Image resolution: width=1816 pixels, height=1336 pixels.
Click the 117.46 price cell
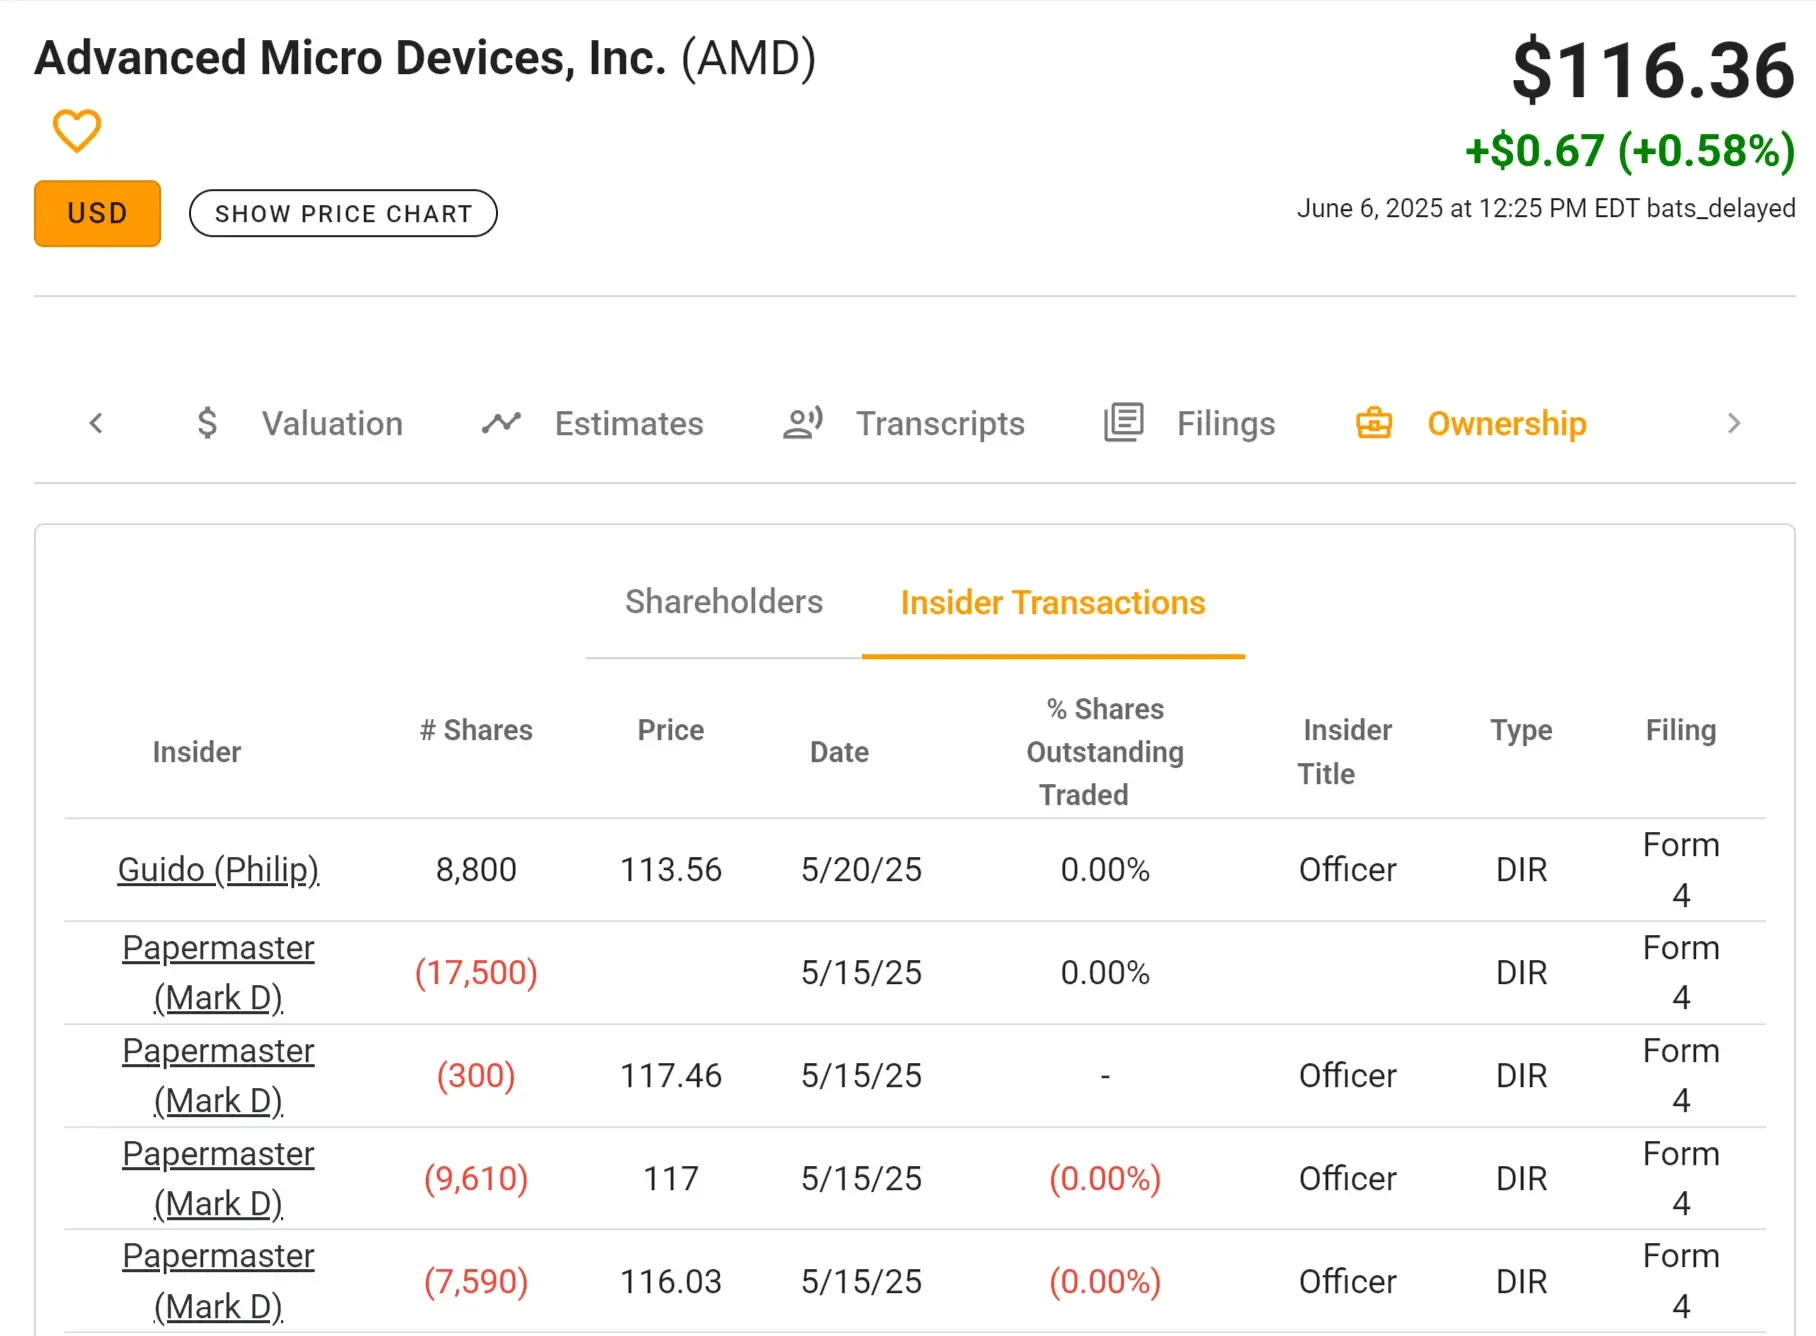(x=671, y=1076)
